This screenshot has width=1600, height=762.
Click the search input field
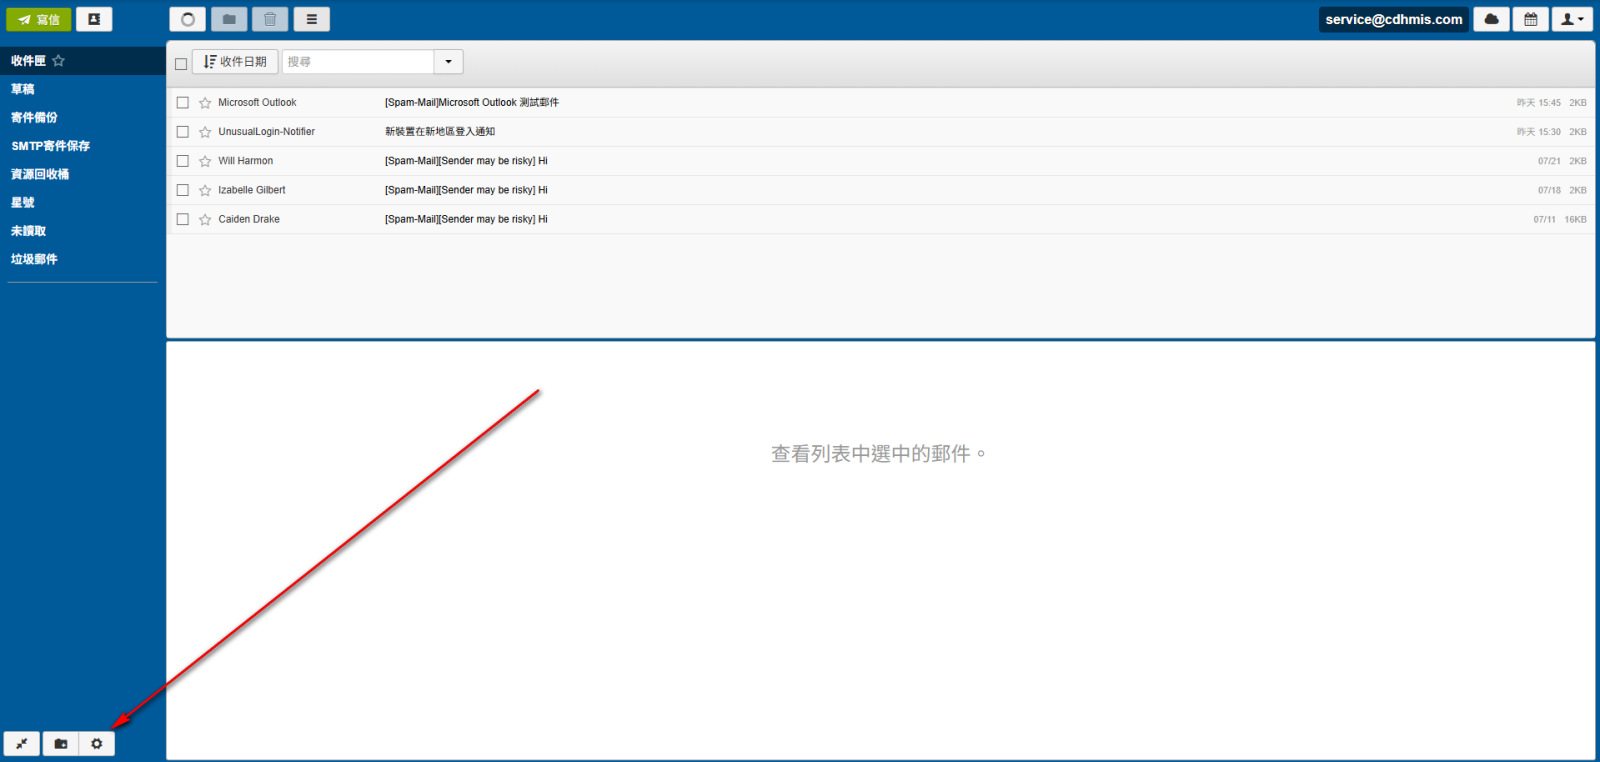358,62
